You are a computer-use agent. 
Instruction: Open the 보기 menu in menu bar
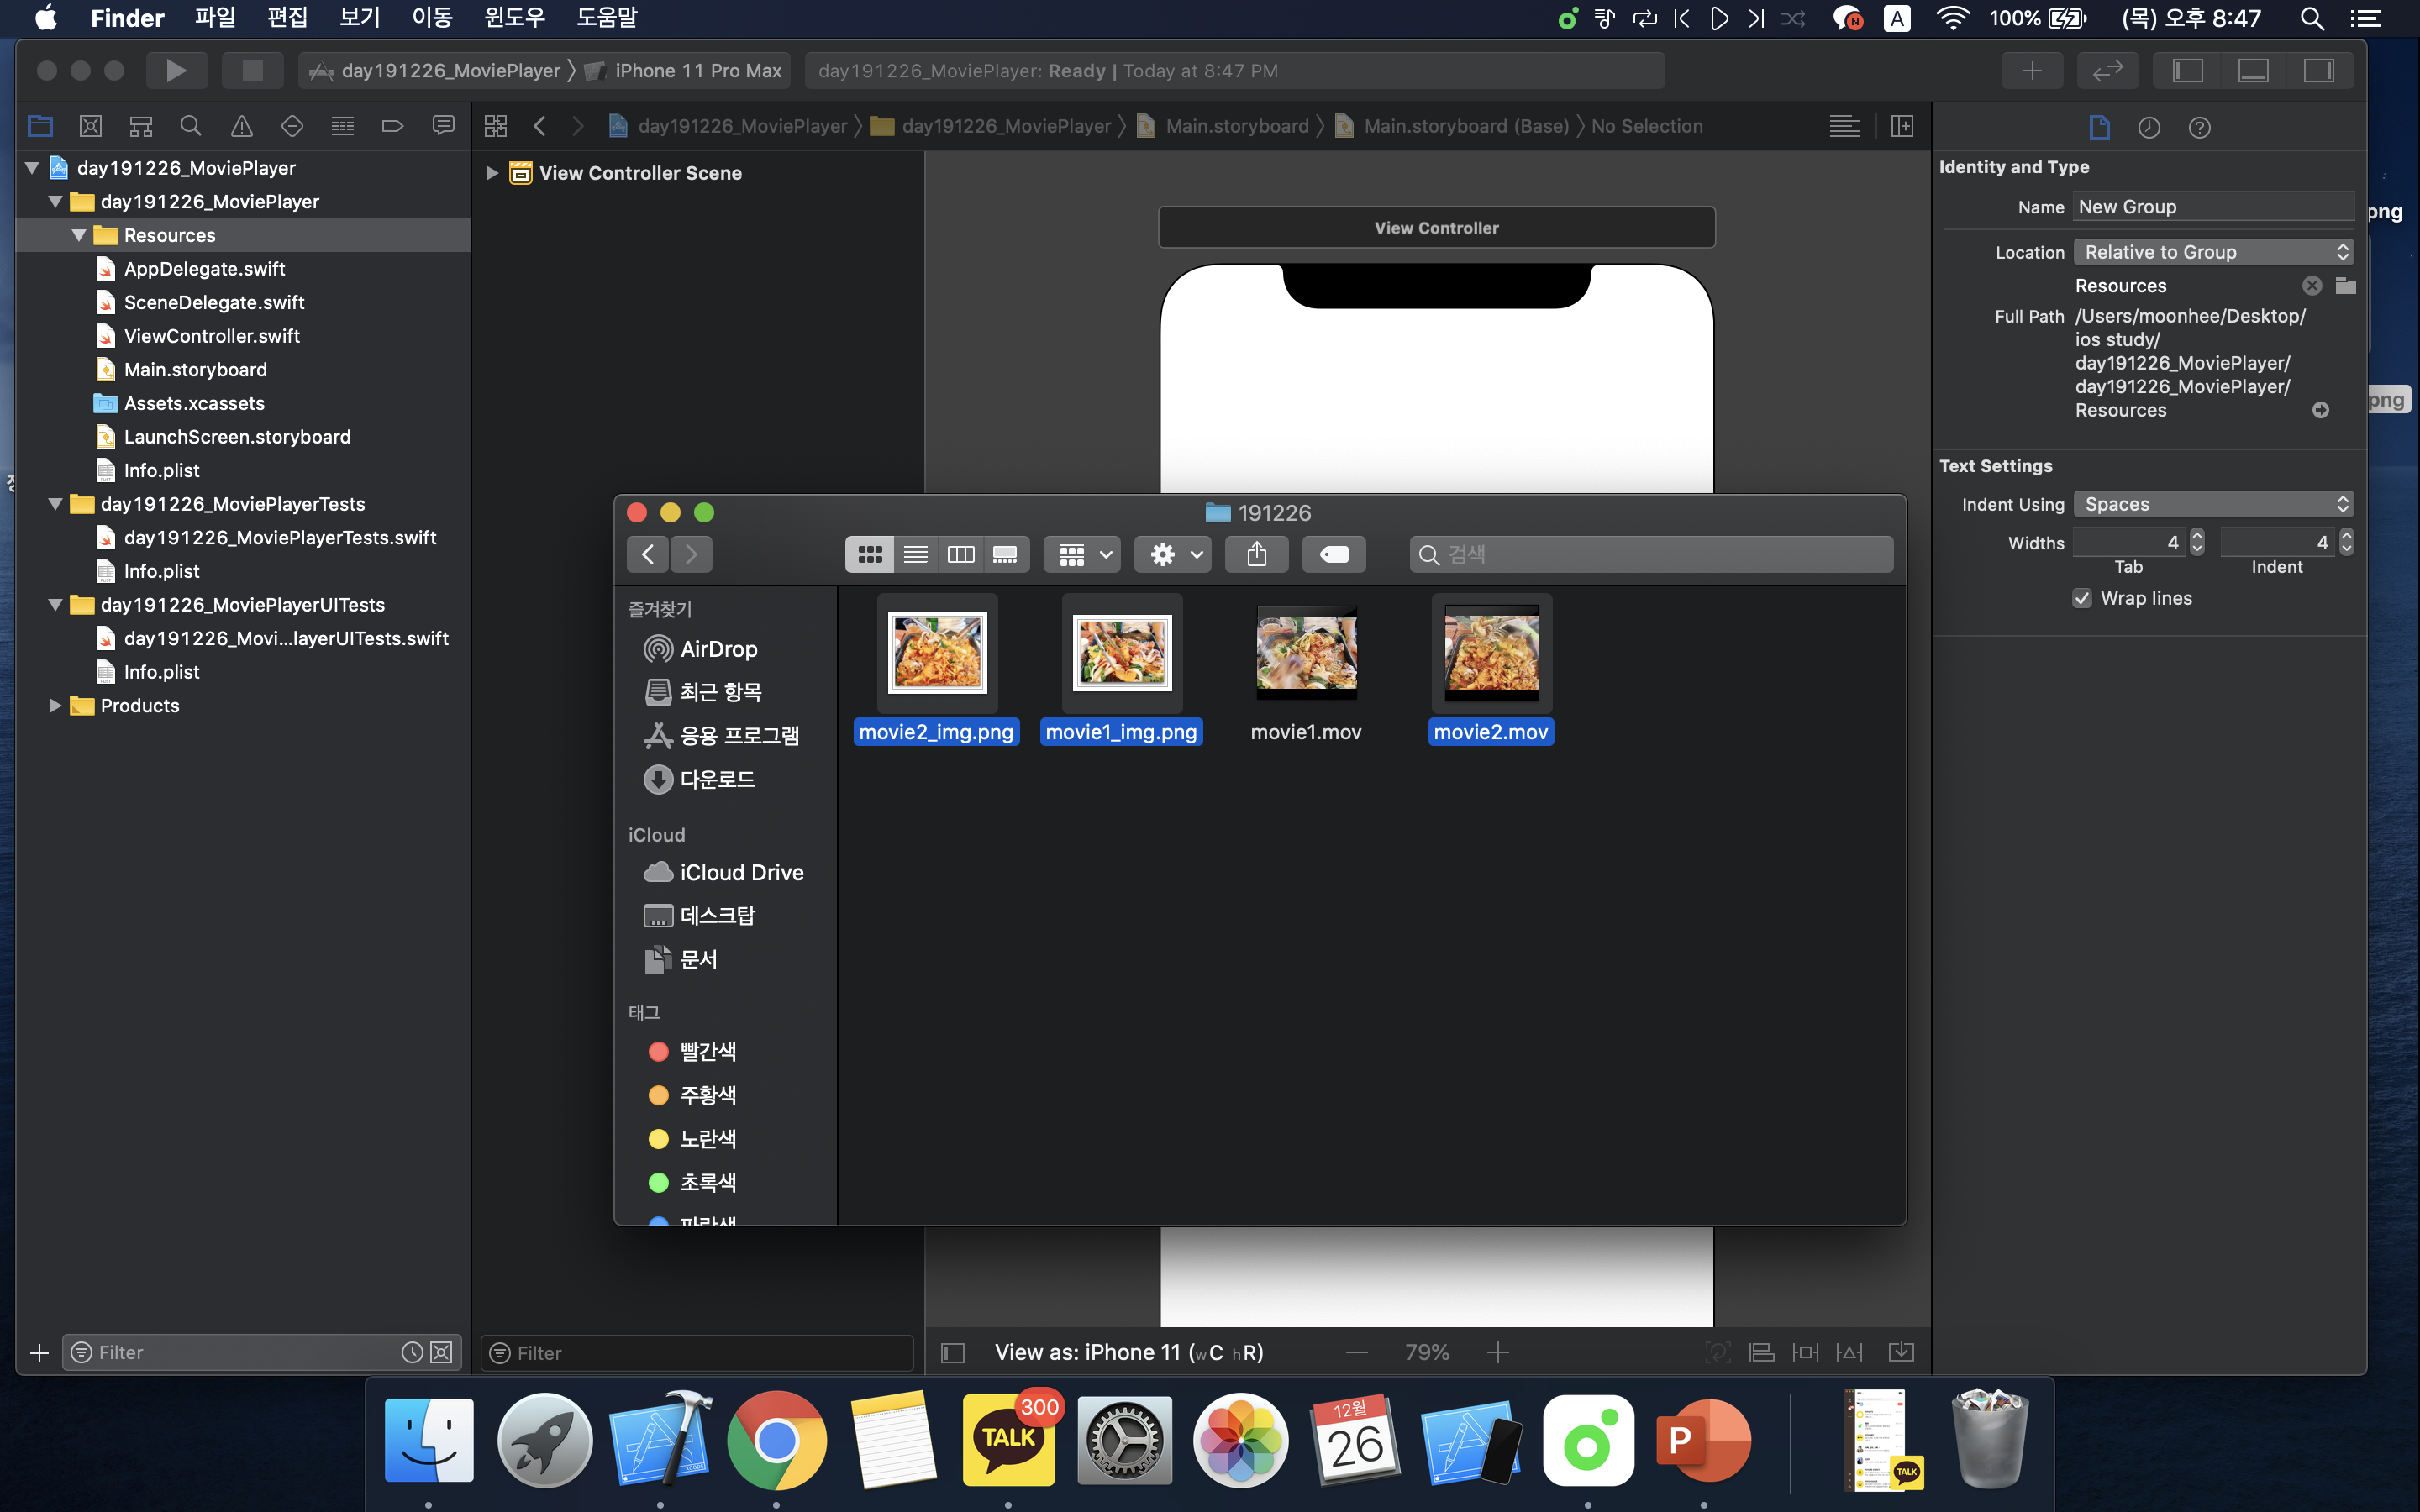point(359,18)
